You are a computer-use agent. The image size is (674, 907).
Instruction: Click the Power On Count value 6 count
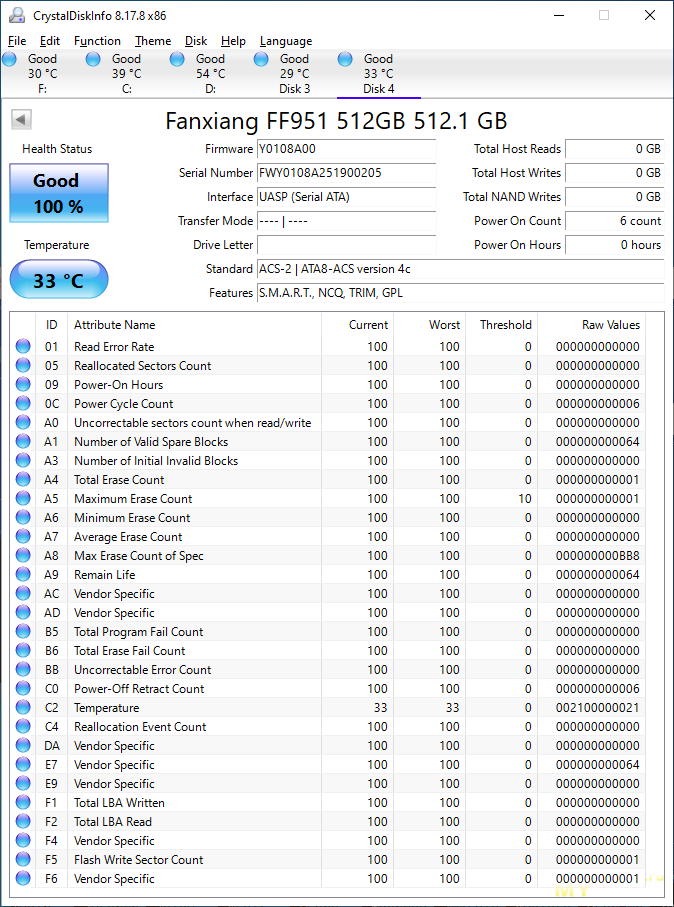614,221
